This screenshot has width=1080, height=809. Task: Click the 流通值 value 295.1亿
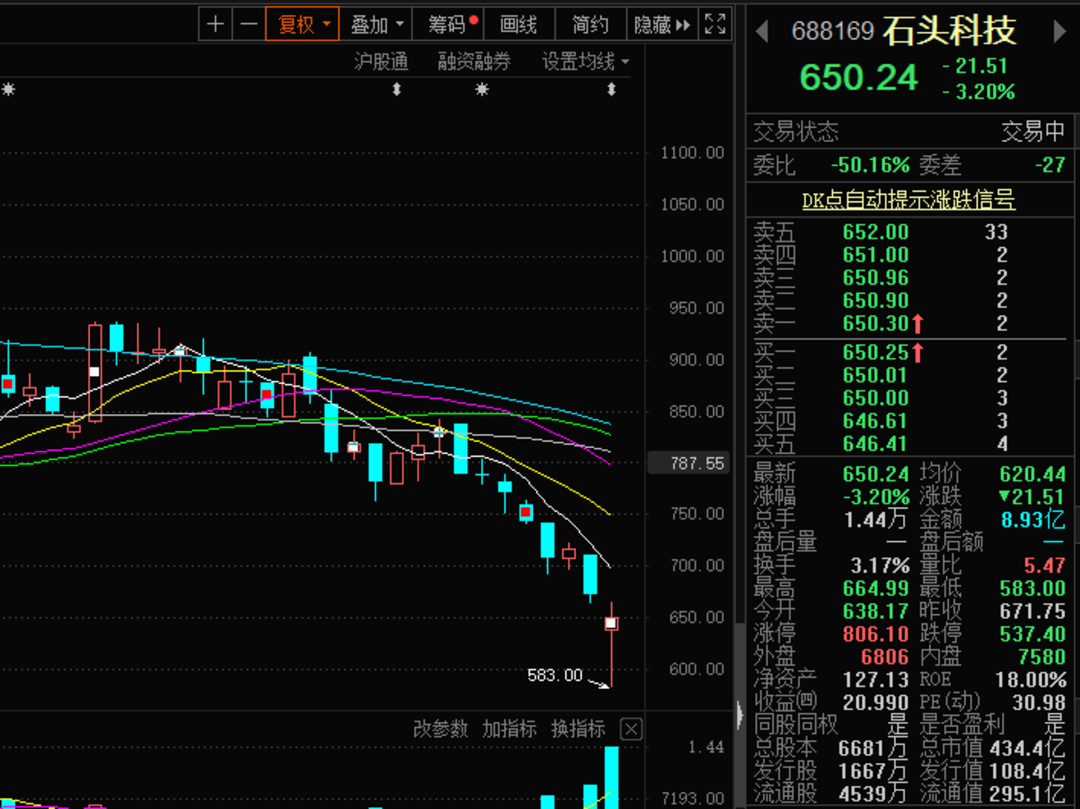[1027, 794]
